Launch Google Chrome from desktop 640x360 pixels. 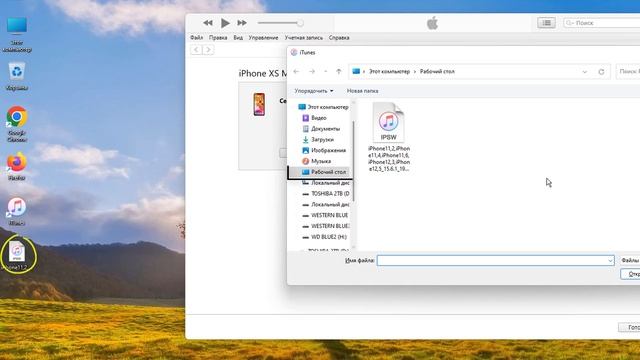click(x=17, y=124)
